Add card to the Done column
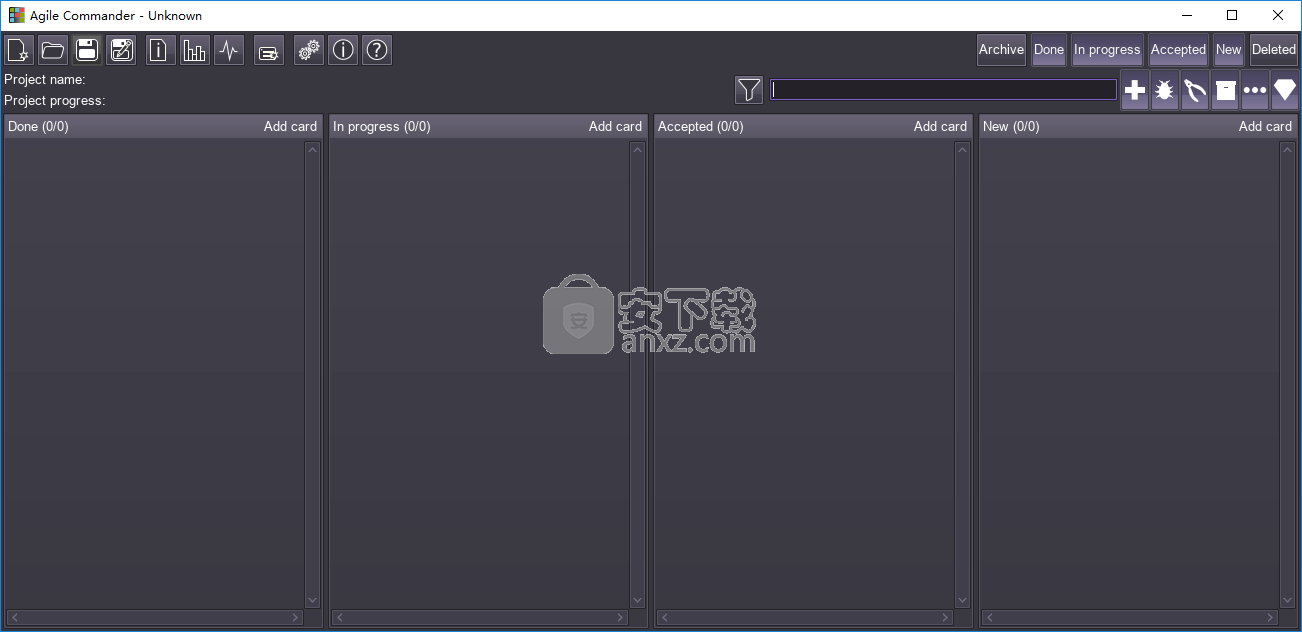The image size is (1302, 632). 290,126
